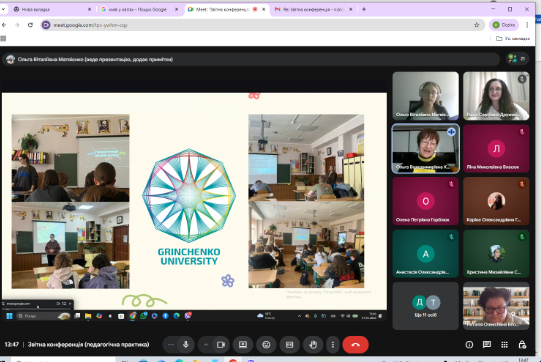Click the Start button in shared screen taskbar

9,316
